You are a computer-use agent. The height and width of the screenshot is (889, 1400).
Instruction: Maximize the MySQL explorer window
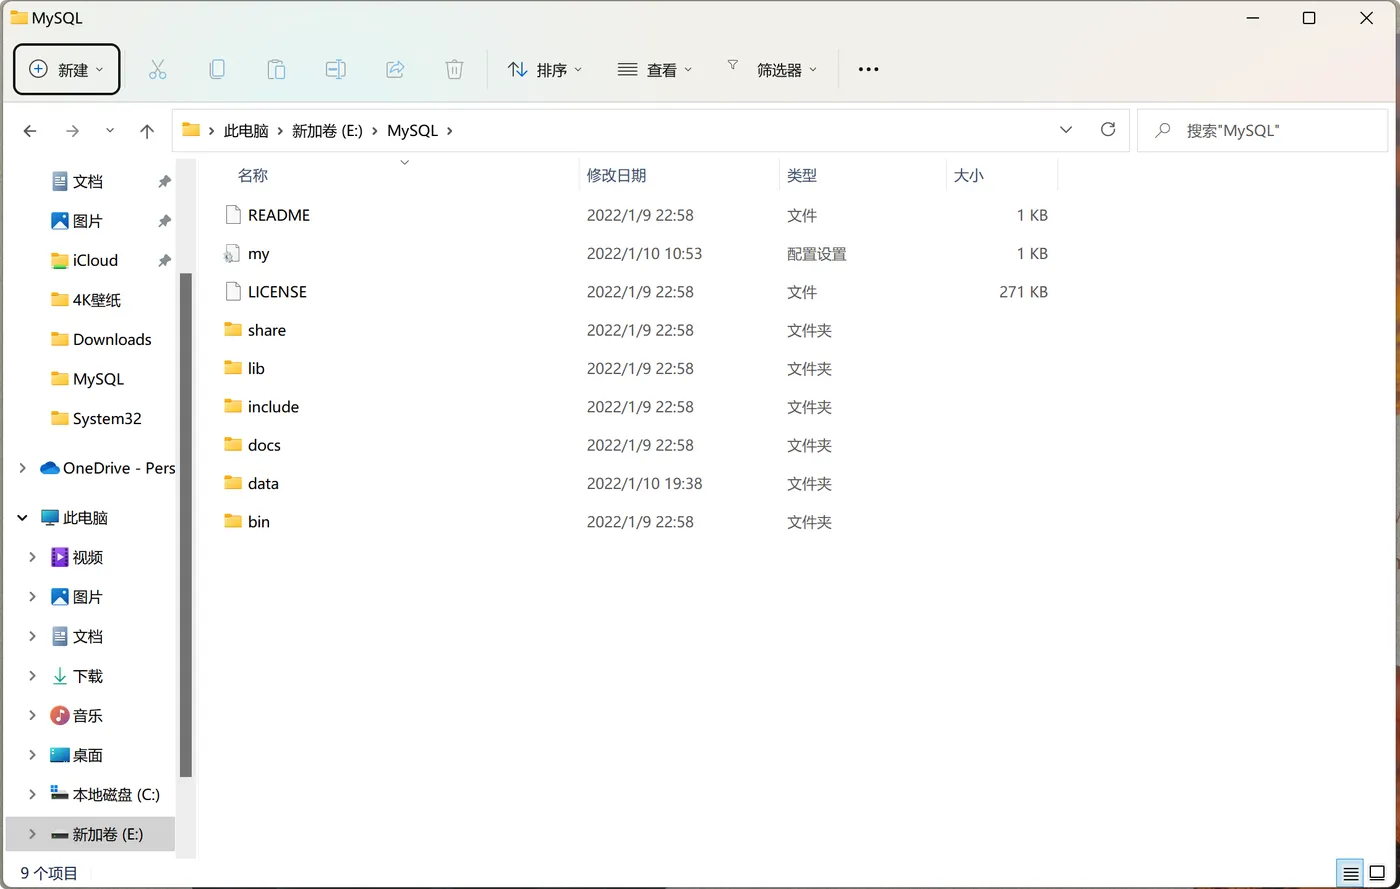coord(1309,18)
